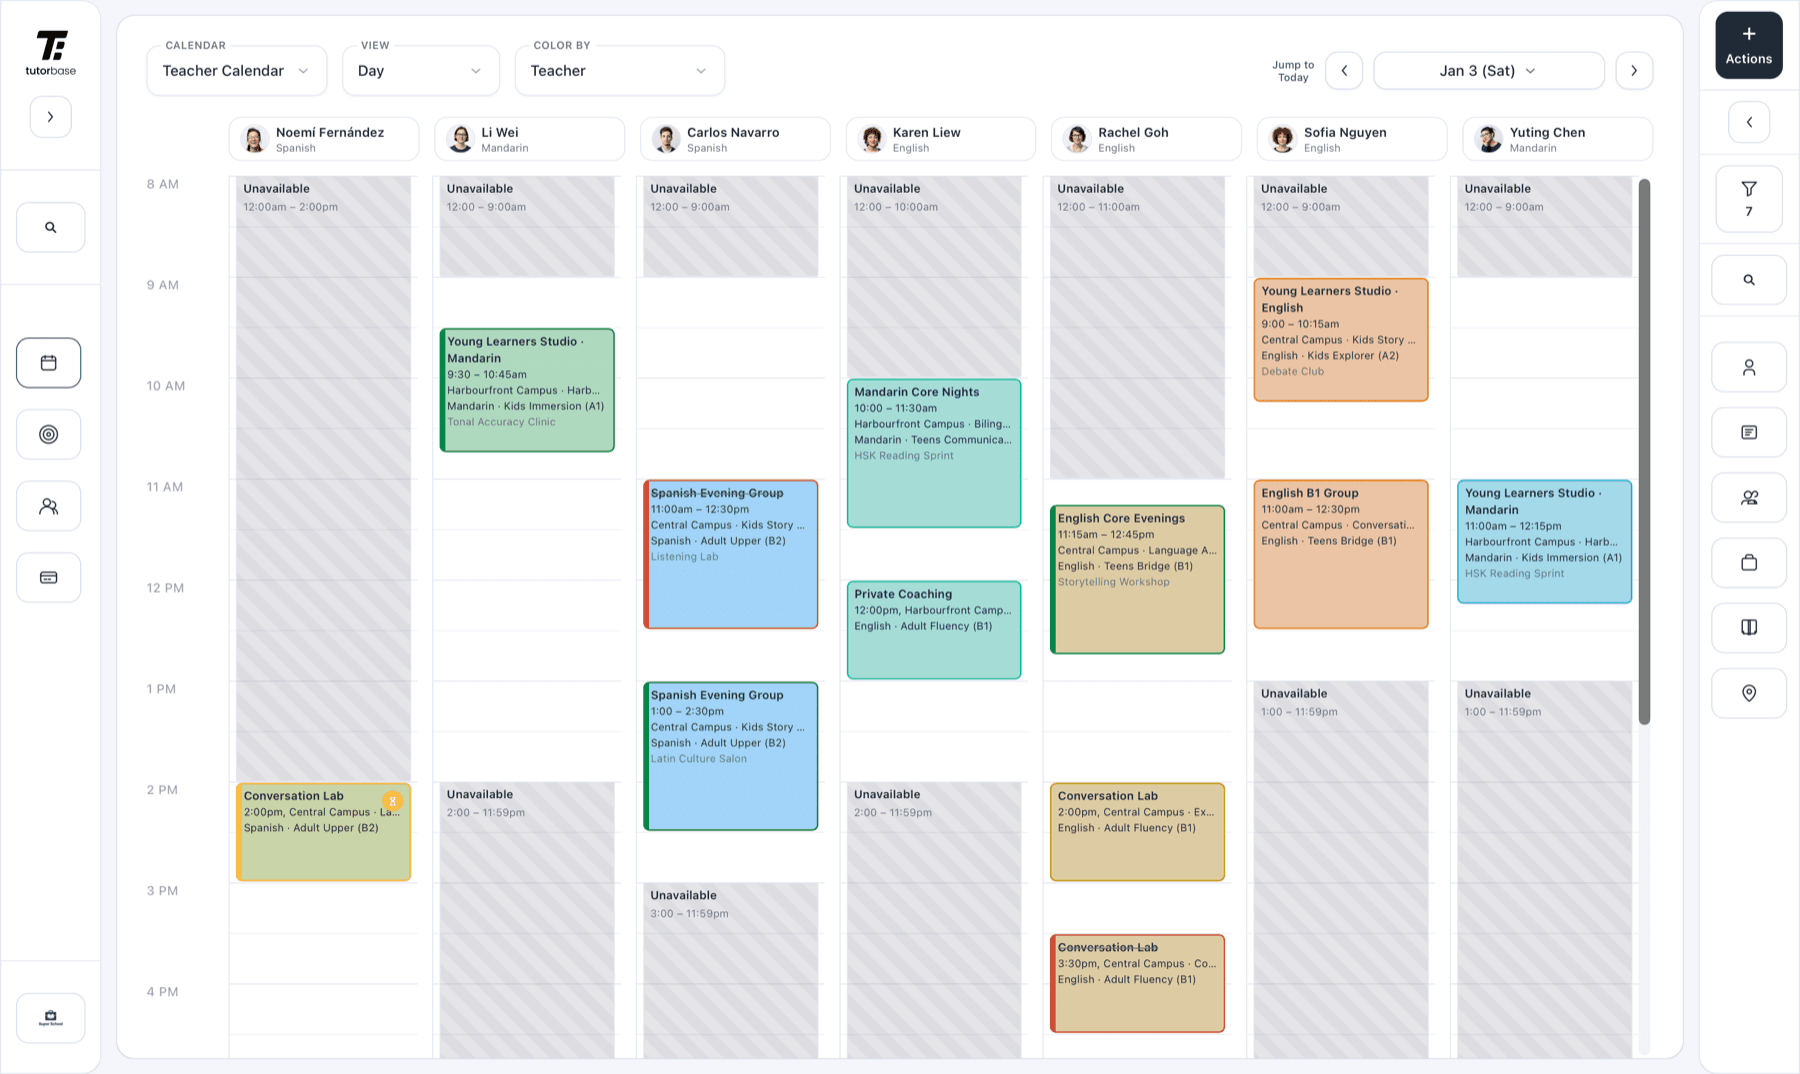Open English B1 Group event

click(1341, 554)
